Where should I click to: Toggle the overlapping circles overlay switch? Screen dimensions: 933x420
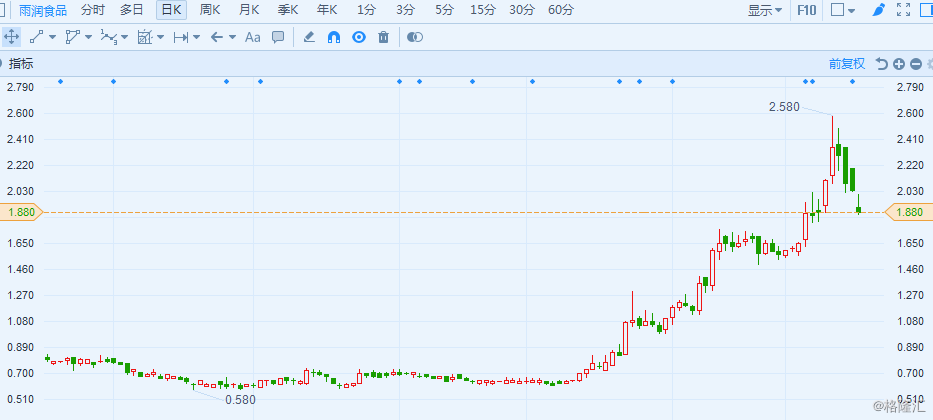tap(415, 37)
